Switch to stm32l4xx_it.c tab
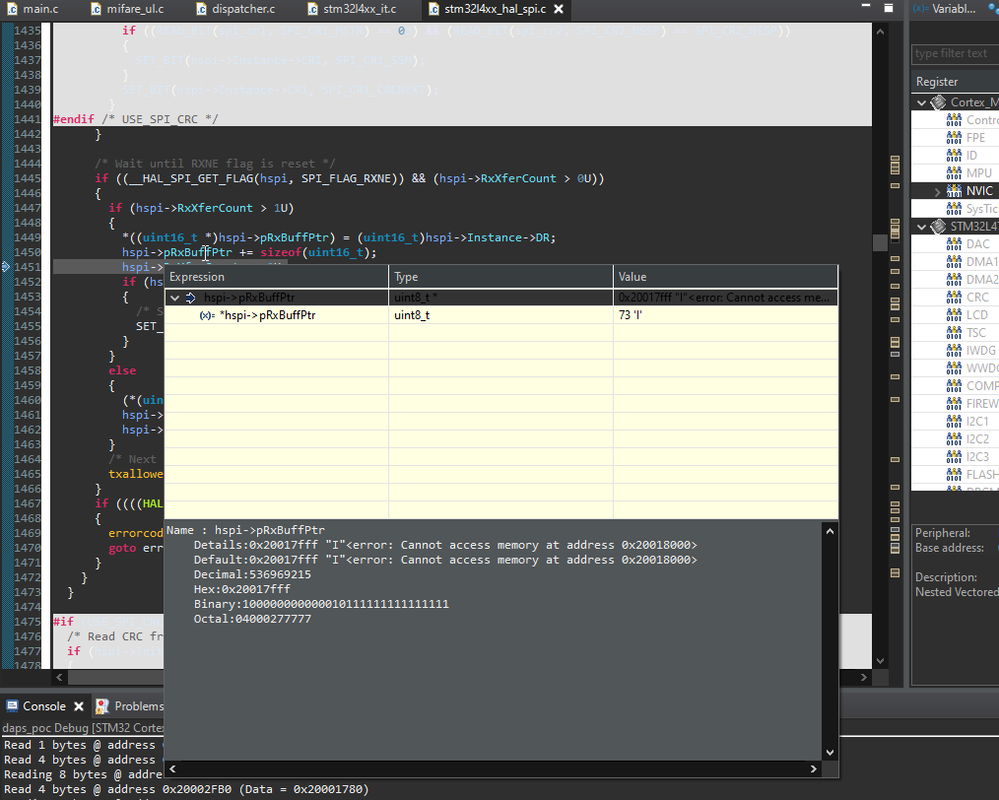Image resolution: width=999 pixels, height=800 pixels. click(351, 9)
